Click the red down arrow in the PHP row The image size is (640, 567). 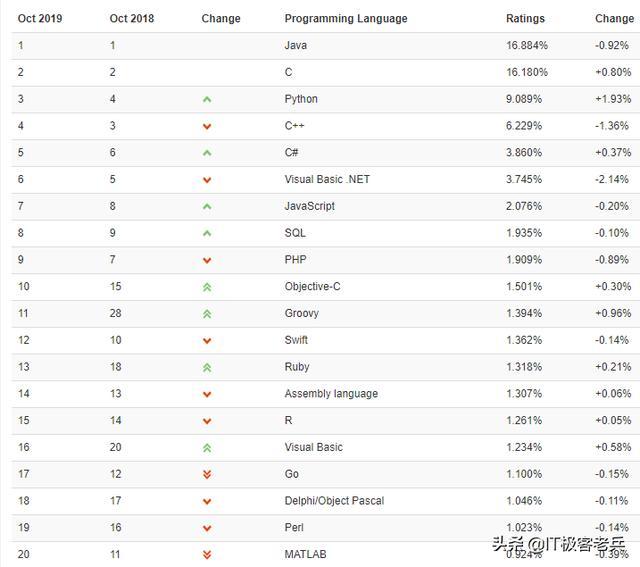click(x=207, y=260)
